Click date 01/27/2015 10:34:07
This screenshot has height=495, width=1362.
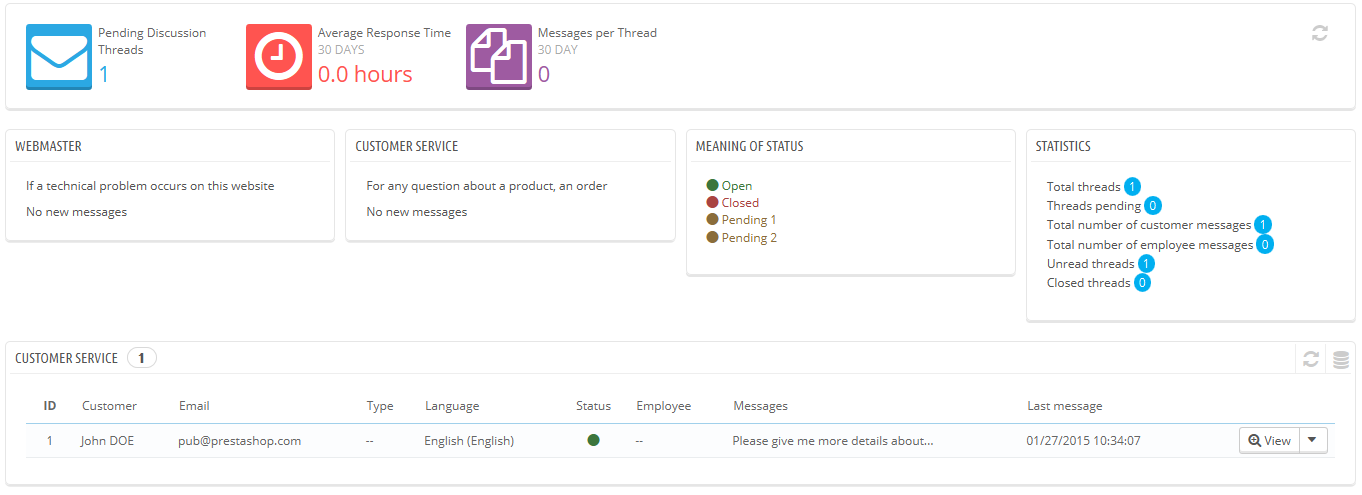click(x=1083, y=440)
